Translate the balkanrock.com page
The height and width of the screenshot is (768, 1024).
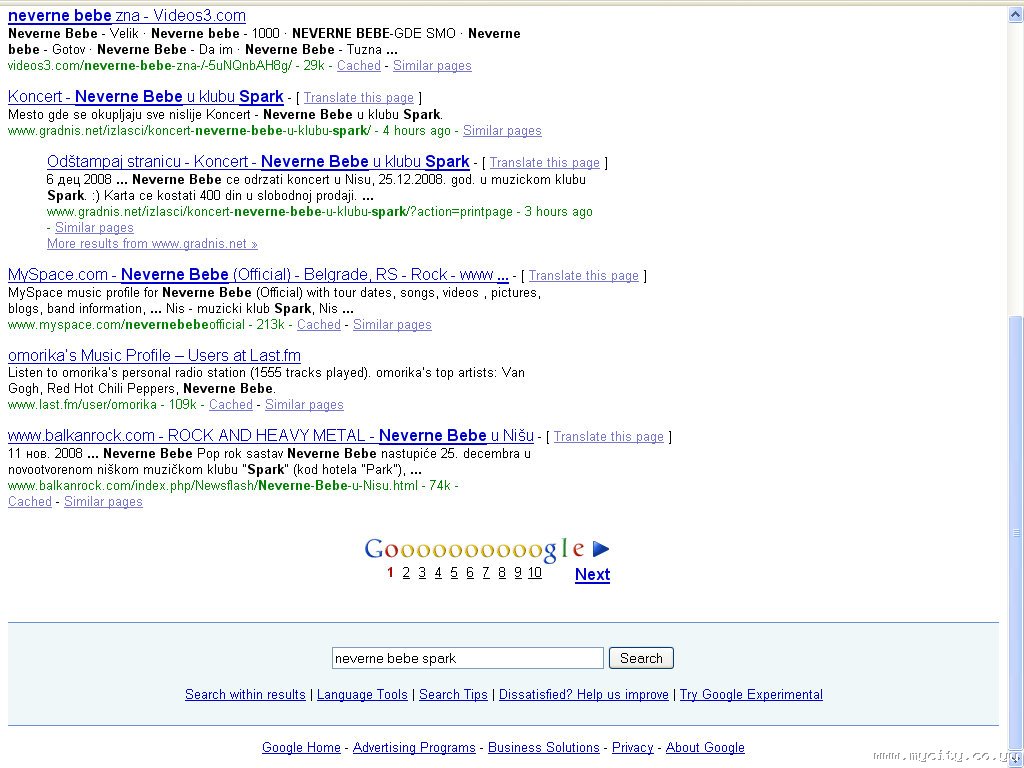pyautogui.click(x=609, y=437)
